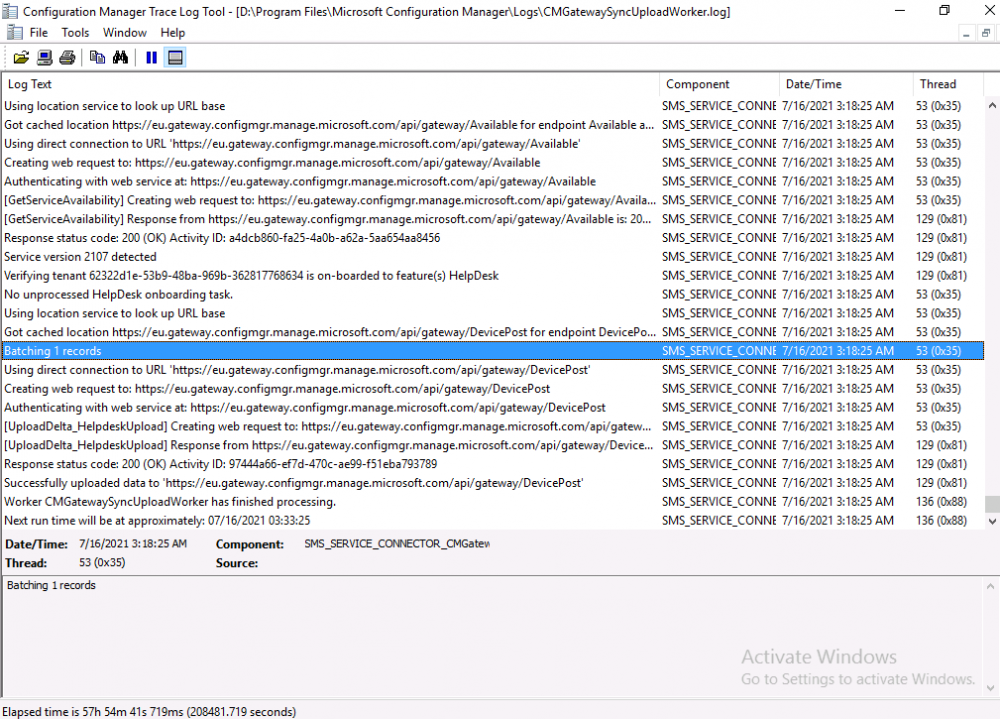Click the Component value SMS_SERVICE_CONNECTOR_CMGatew in details

tap(397, 544)
